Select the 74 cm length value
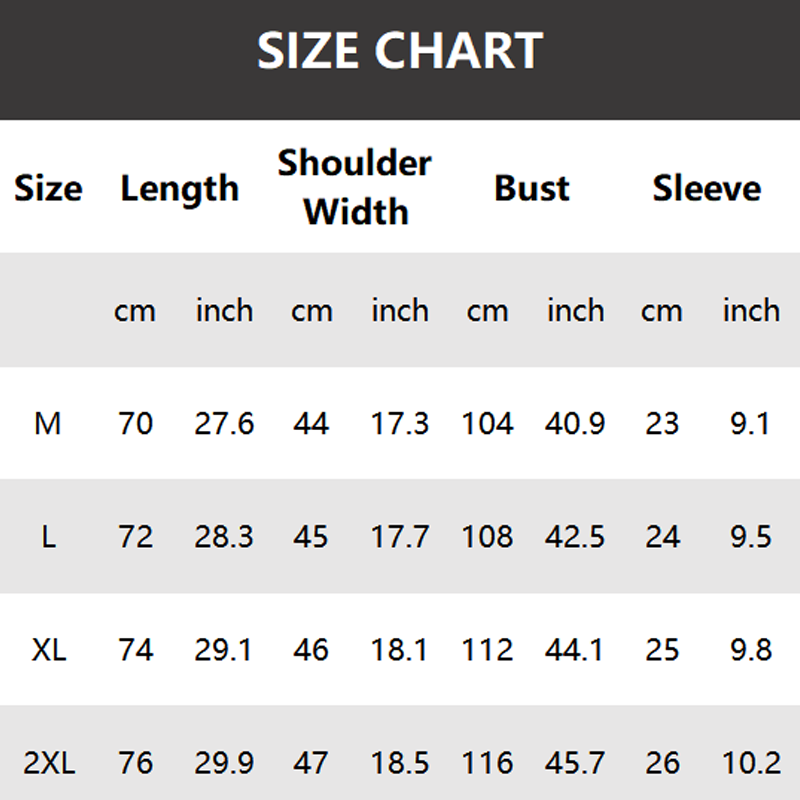The image size is (800, 800). click(x=135, y=650)
